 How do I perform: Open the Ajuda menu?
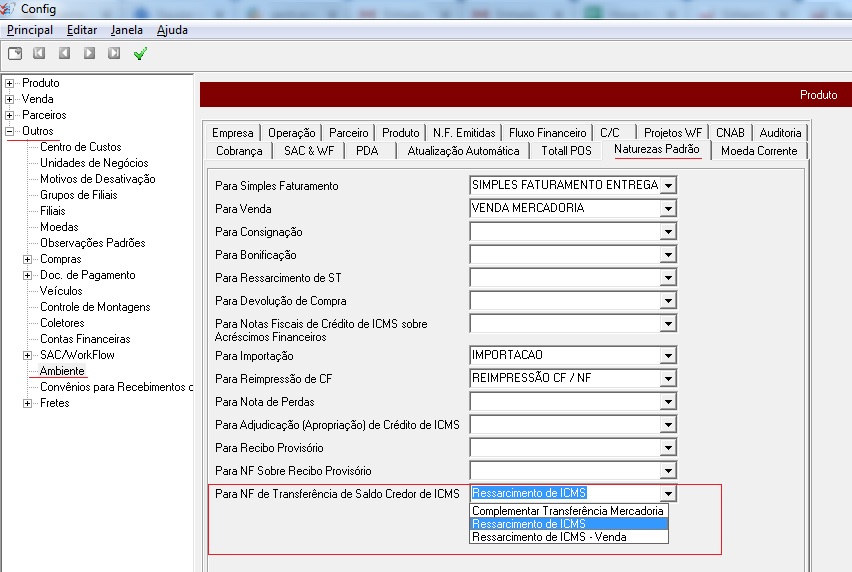click(172, 30)
